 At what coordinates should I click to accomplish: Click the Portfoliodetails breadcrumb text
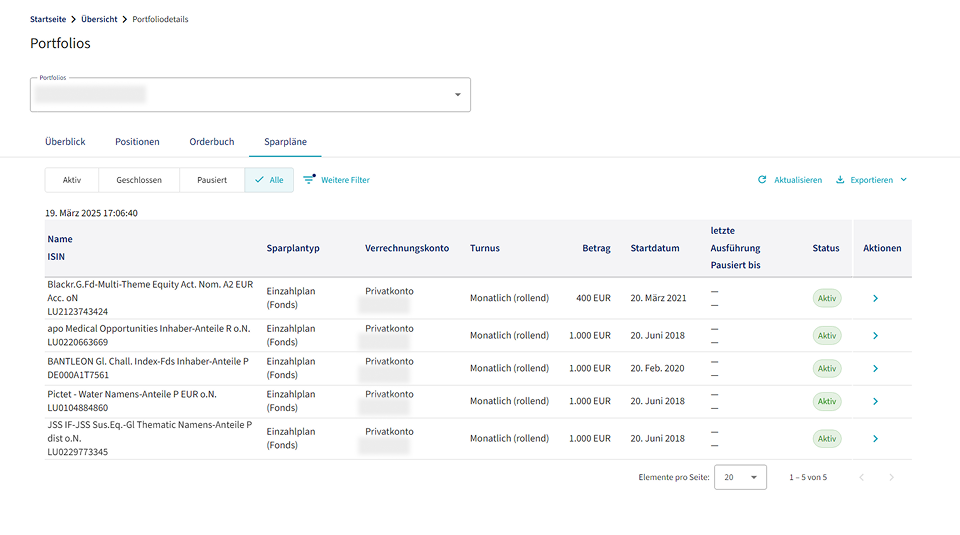pyautogui.click(x=160, y=19)
